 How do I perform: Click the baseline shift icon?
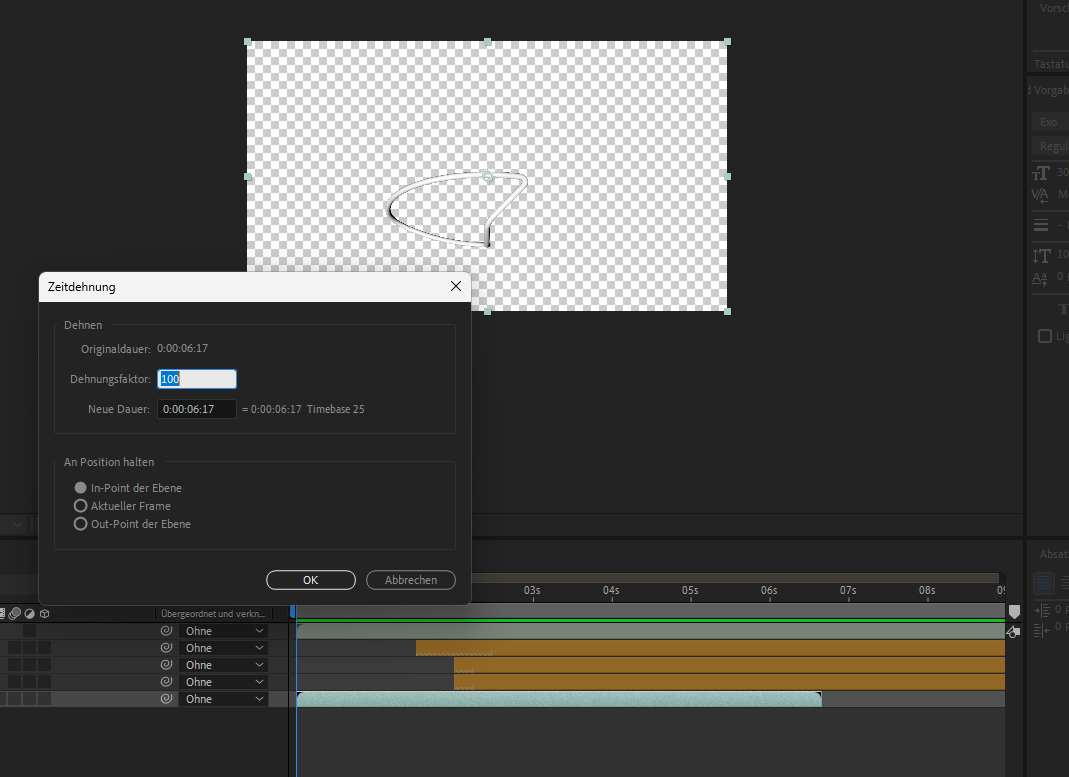pos(1040,278)
